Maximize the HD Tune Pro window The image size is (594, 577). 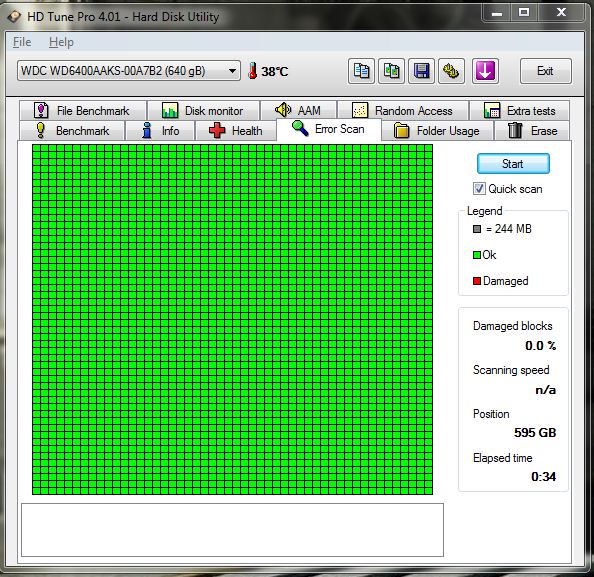(524, 14)
